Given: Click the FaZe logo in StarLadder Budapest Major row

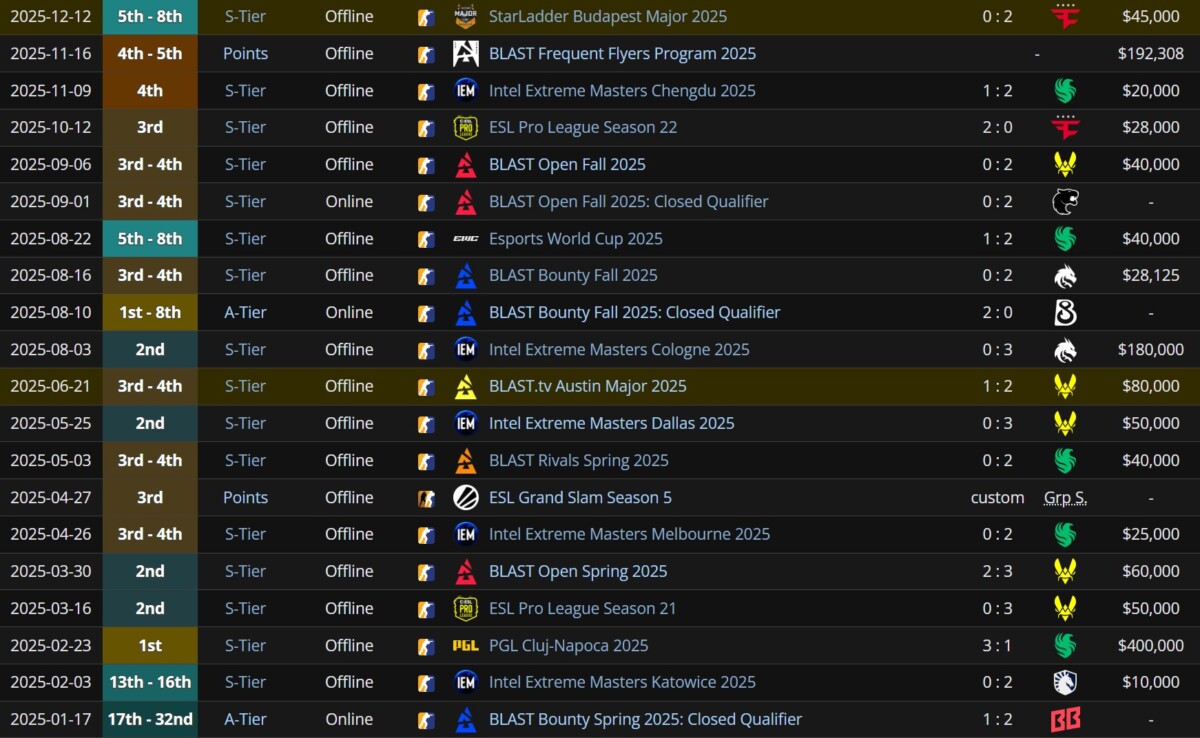Looking at the screenshot, I should (x=1065, y=17).
